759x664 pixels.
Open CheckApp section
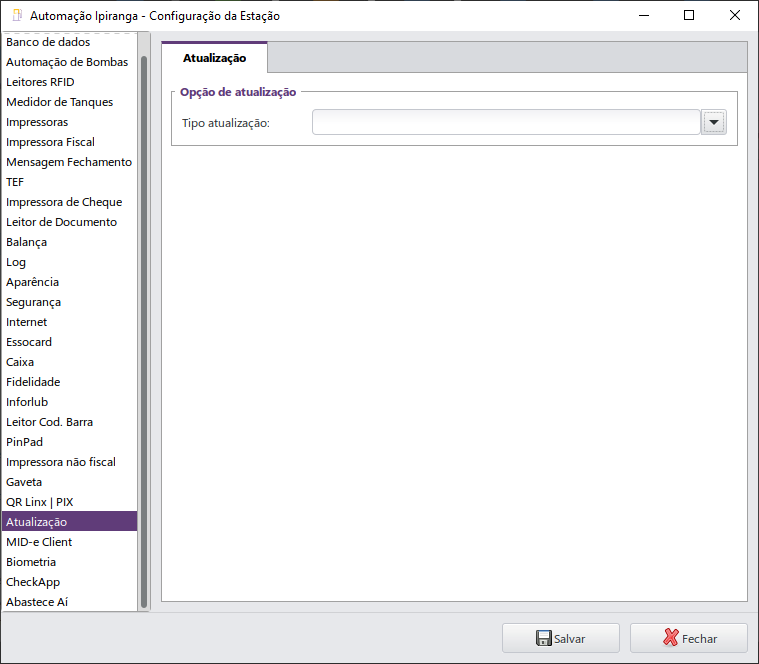70,582
